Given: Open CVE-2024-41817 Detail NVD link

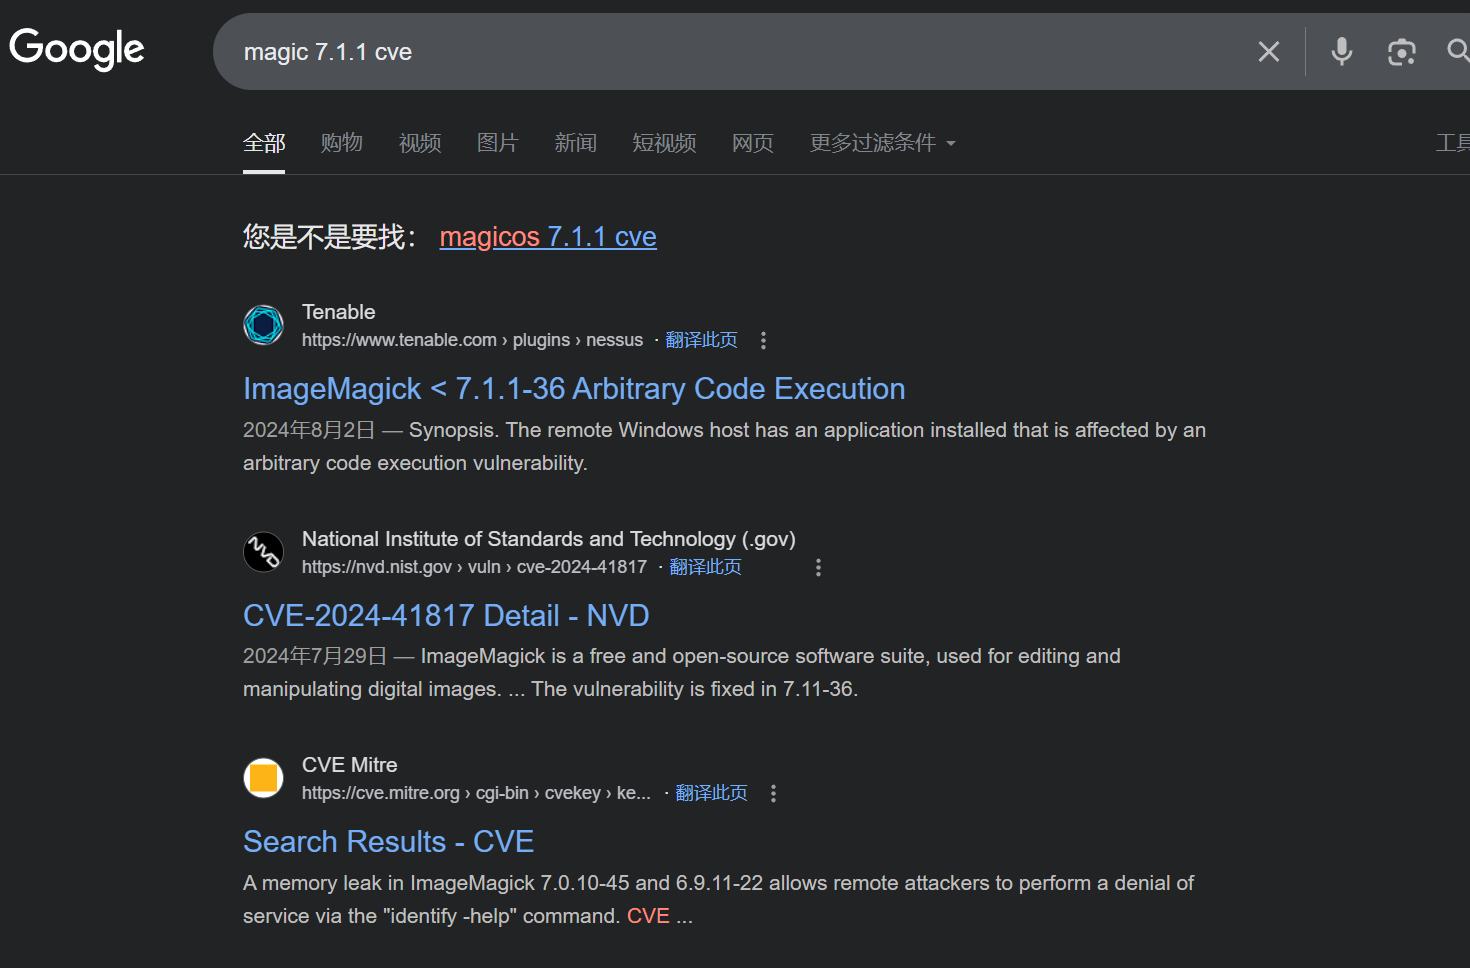Looking at the screenshot, I should [x=446, y=616].
